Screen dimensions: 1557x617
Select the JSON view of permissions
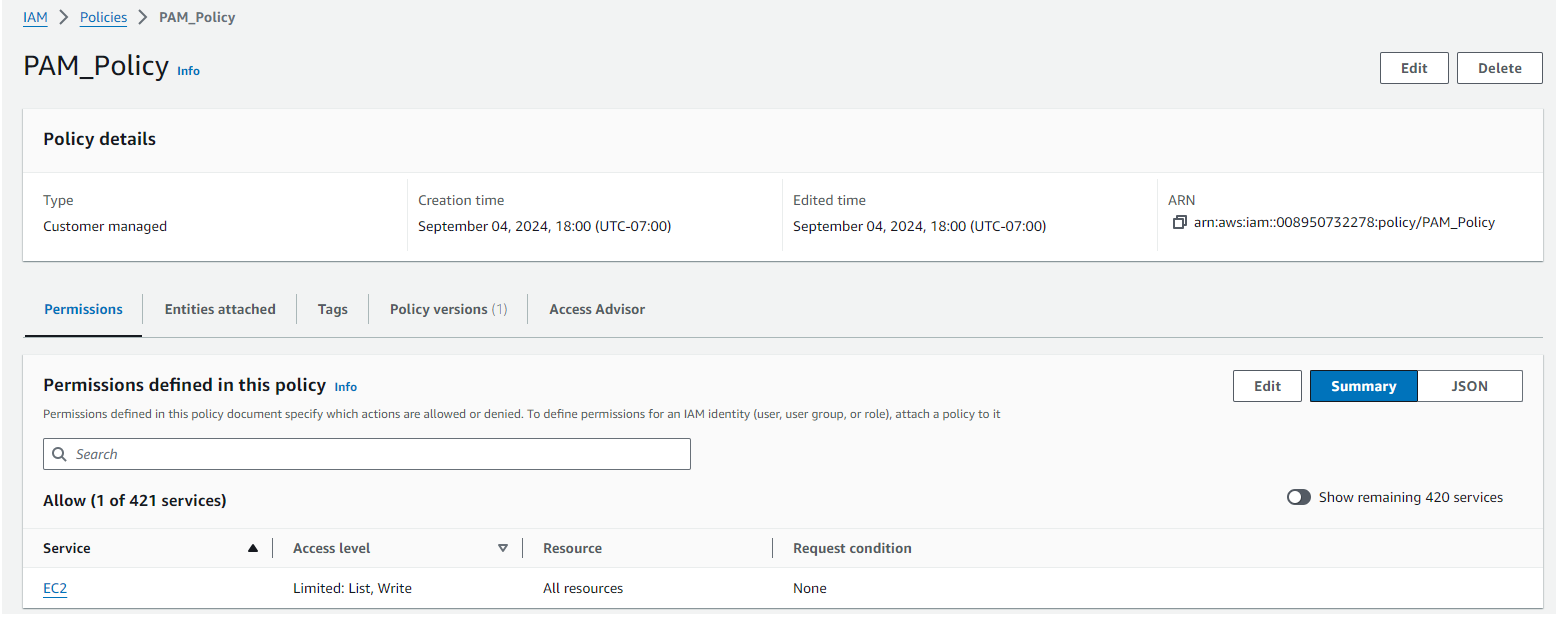click(x=1470, y=385)
